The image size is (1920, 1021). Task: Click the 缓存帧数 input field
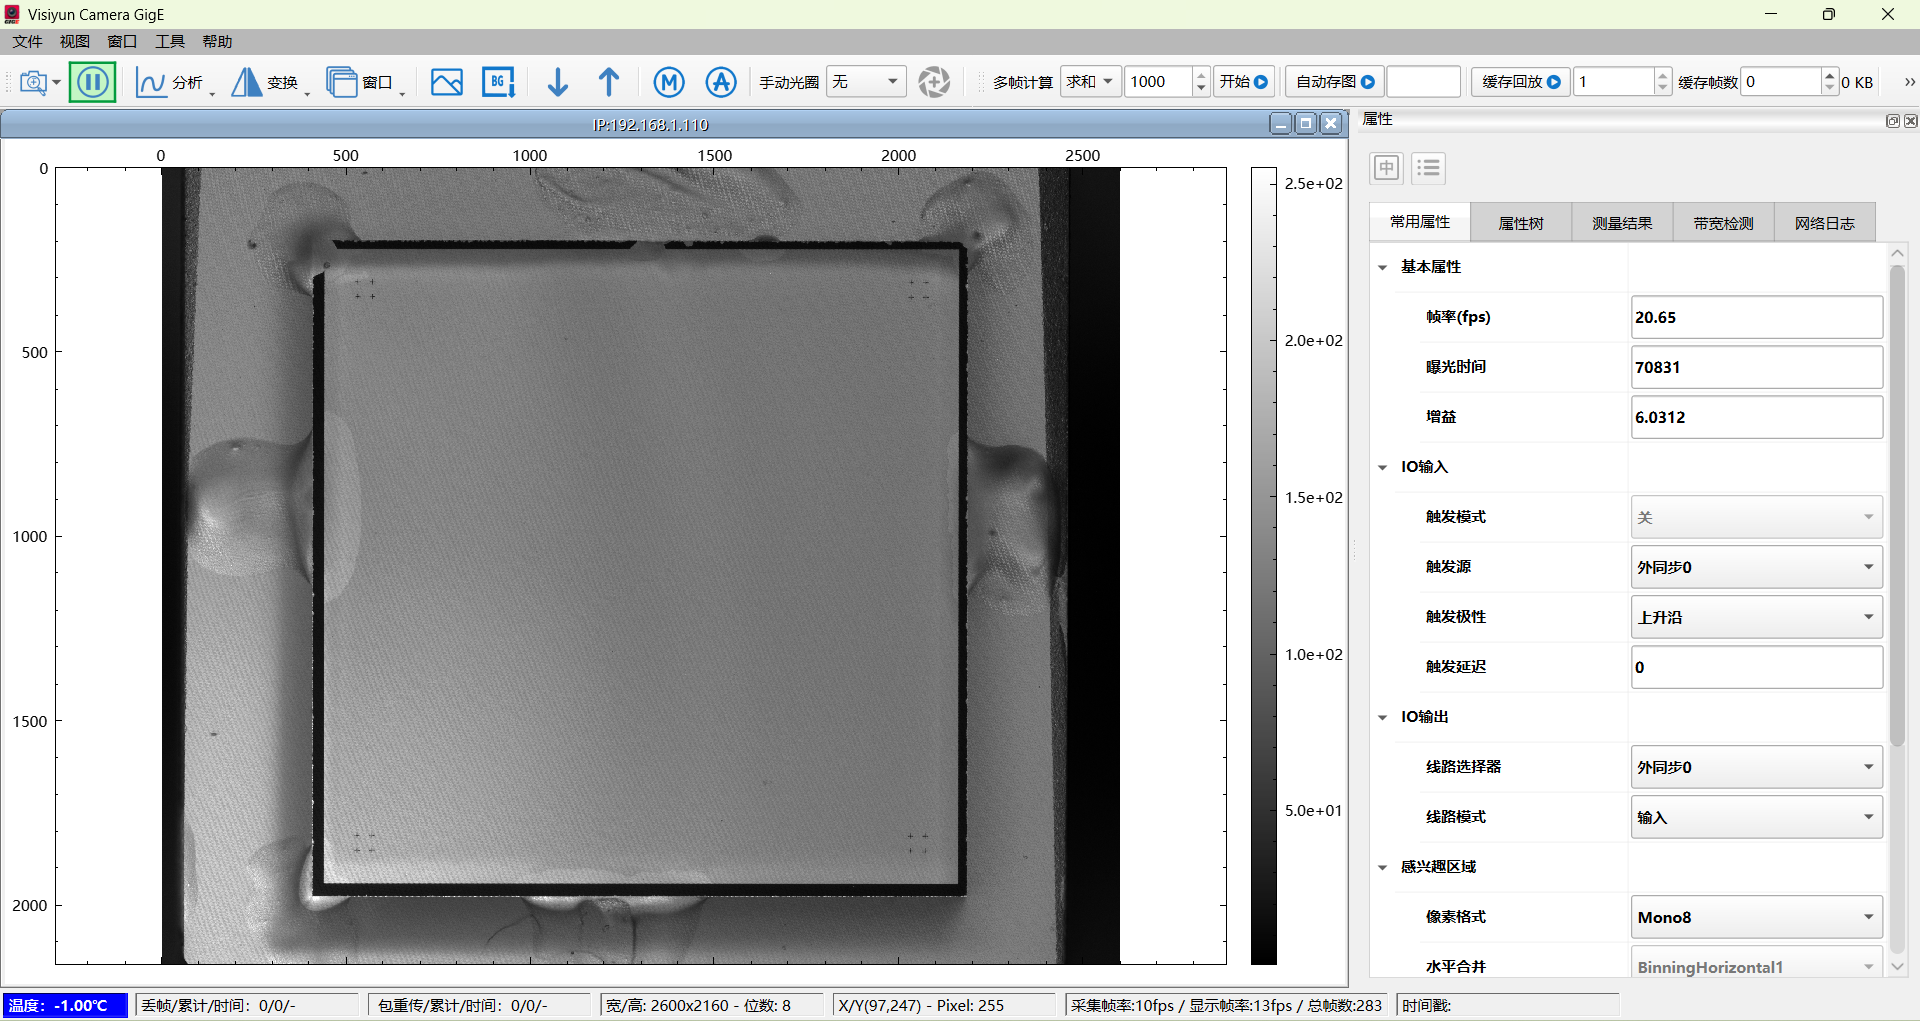click(1780, 82)
